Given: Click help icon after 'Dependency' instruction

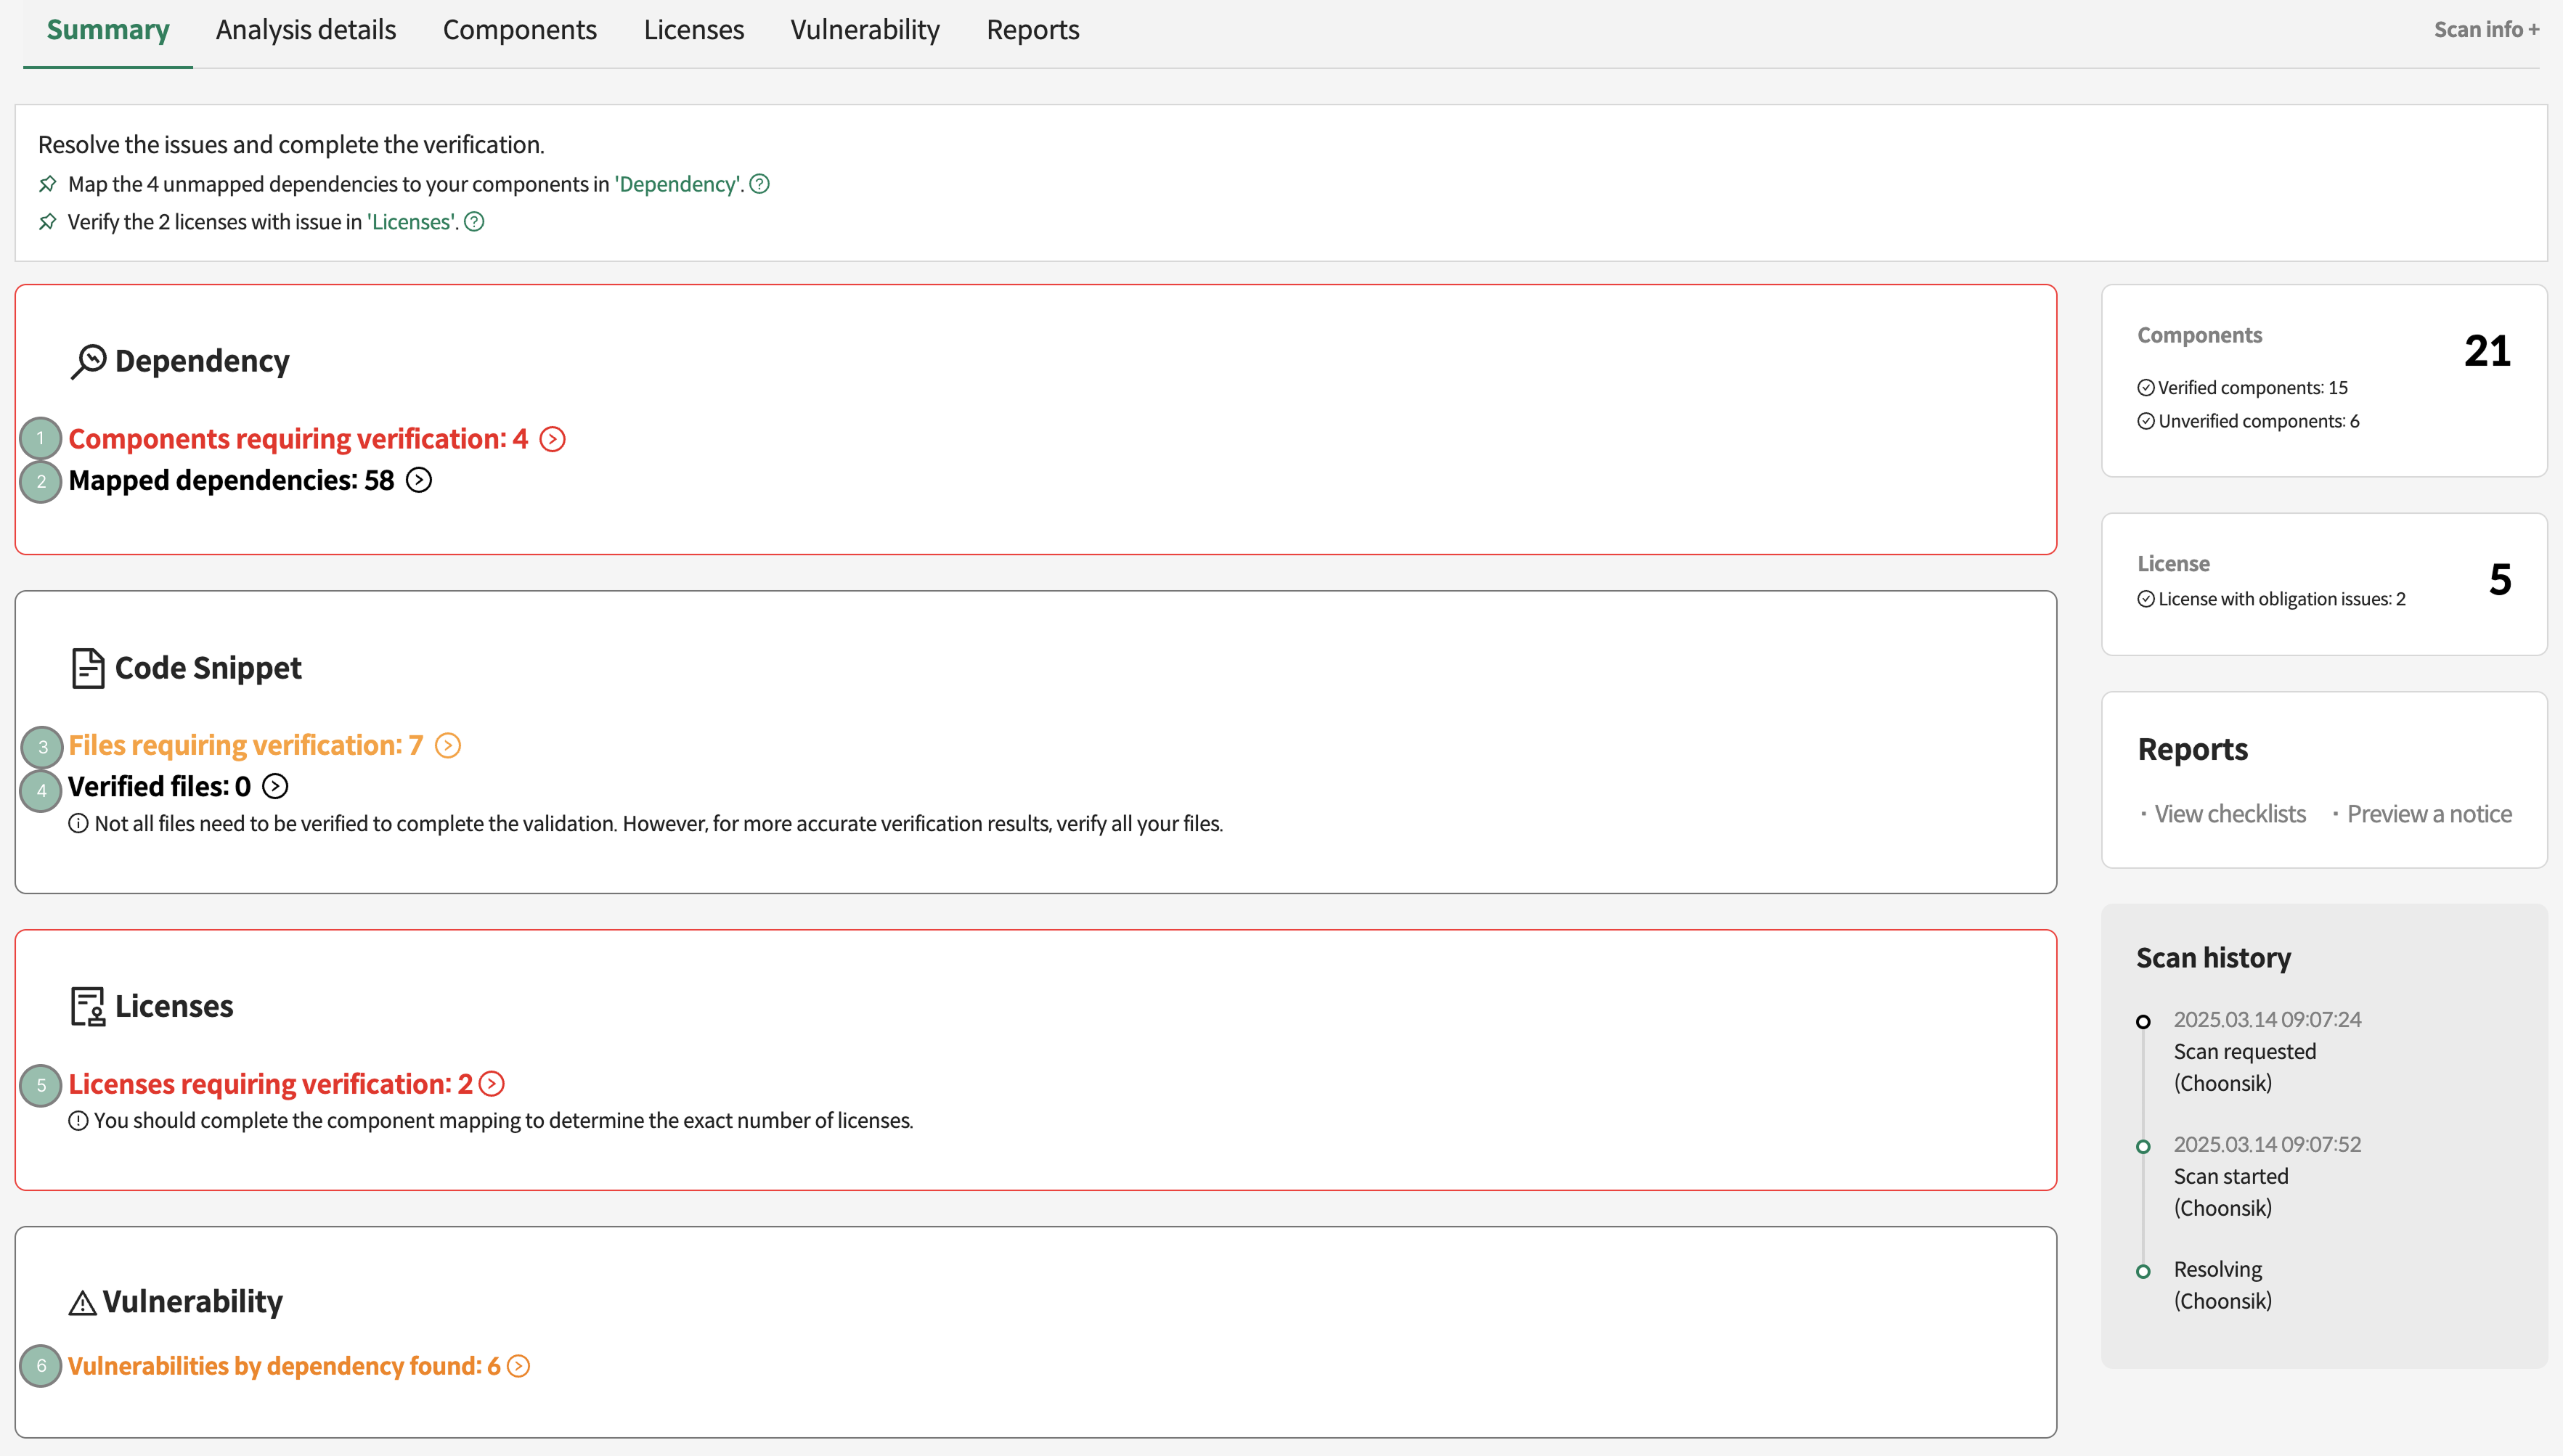Looking at the screenshot, I should (760, 184).
